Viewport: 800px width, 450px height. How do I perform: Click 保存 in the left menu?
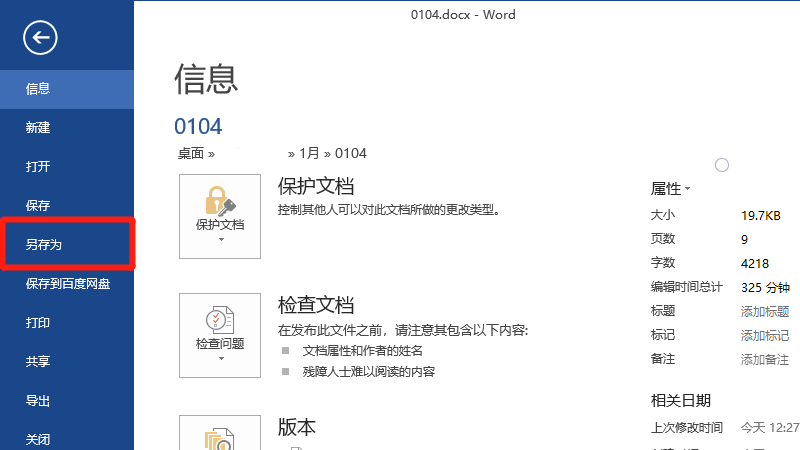(38, 206)
